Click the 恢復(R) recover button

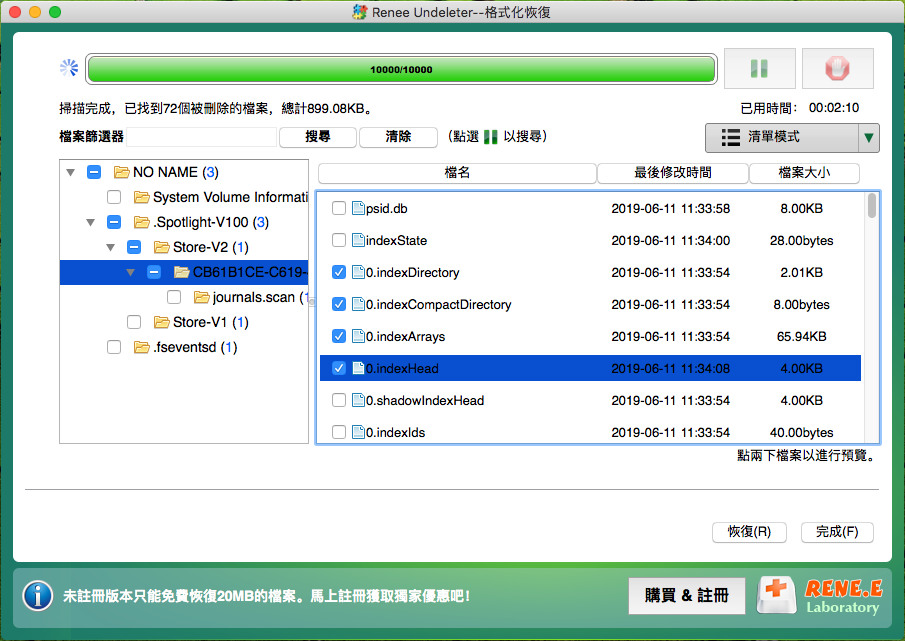click(749, 532)
